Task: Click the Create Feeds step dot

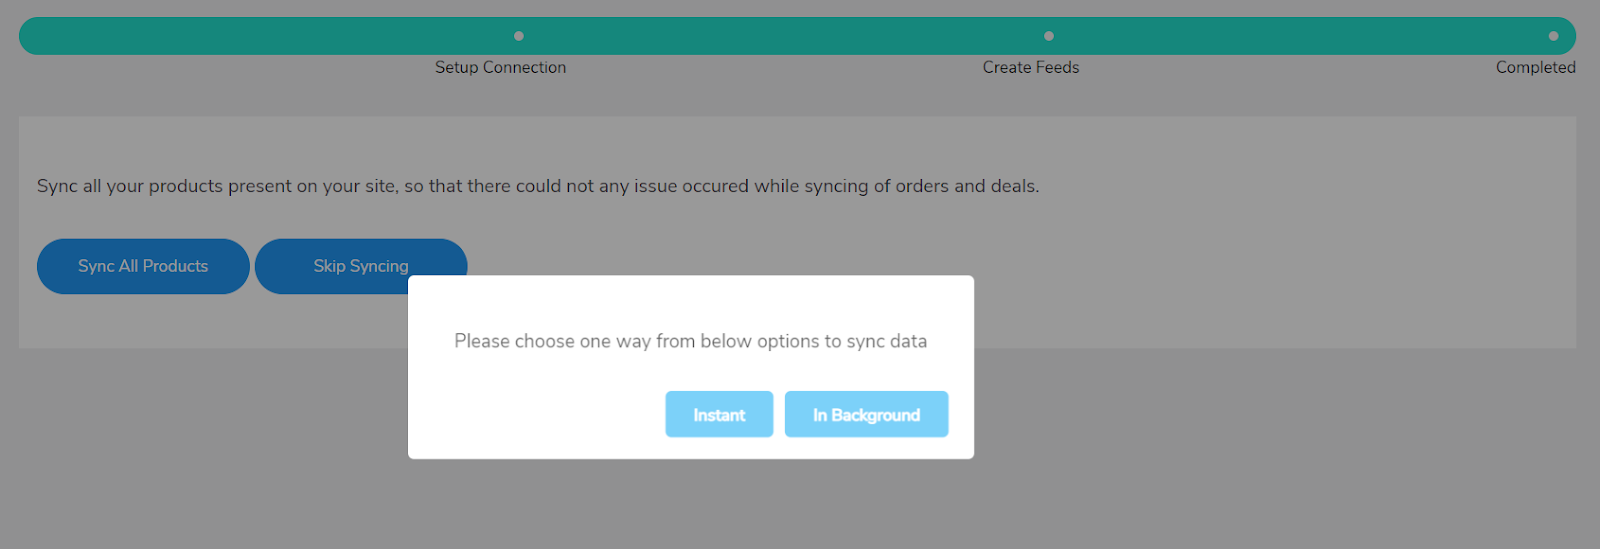Action: (x=1048, y=36)
